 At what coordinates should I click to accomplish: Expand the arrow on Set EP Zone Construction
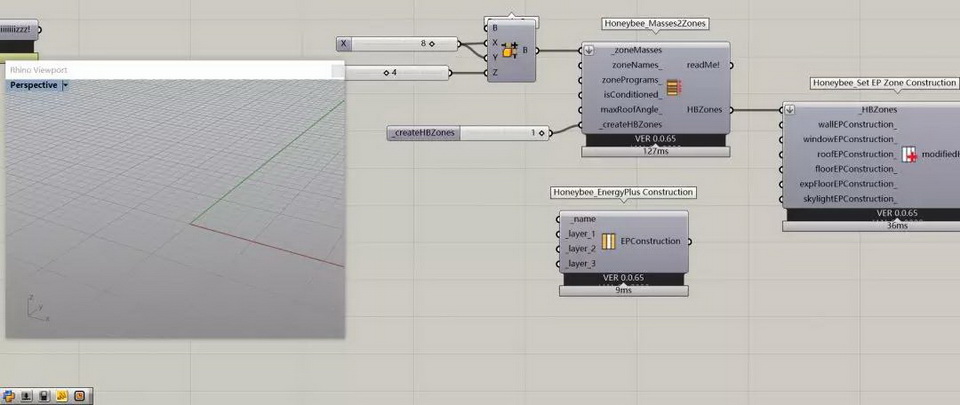click(x=789, y=110)
